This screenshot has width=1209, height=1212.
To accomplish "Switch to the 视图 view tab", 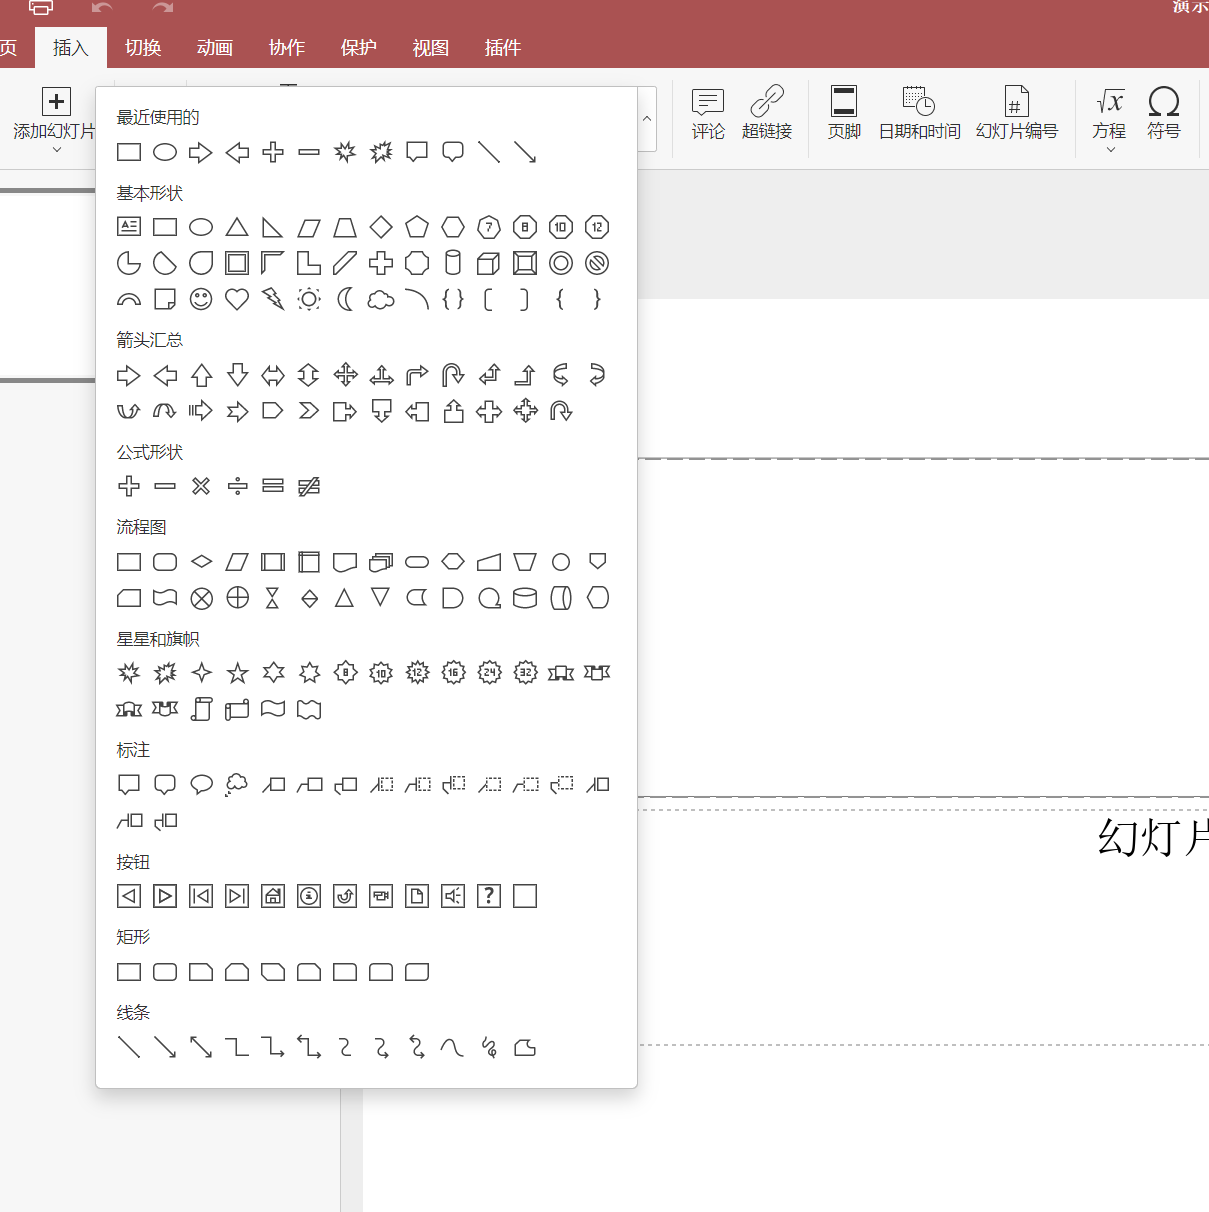I will (x=431, y=48).
